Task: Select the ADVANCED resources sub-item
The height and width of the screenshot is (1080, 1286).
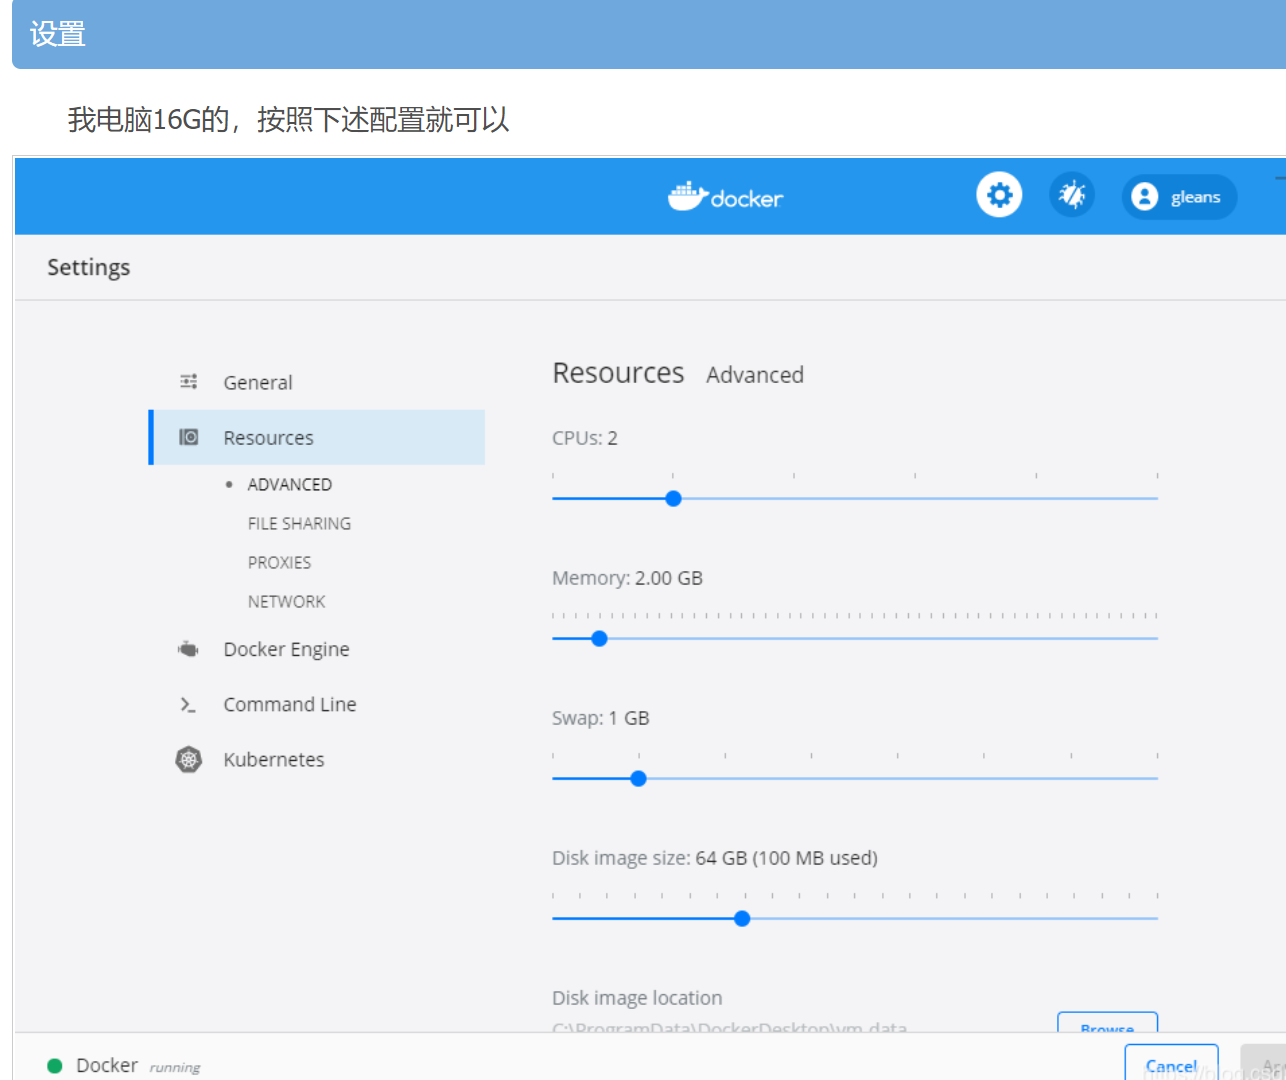Action: [x=289, y=485]
